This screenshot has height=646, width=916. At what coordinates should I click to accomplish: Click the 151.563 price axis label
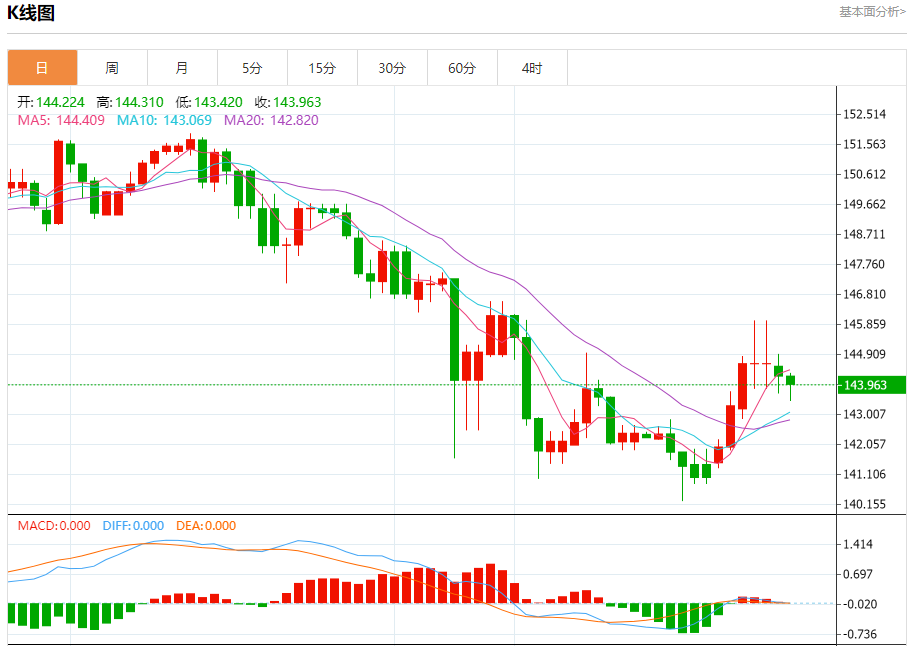tap(865, 144)
